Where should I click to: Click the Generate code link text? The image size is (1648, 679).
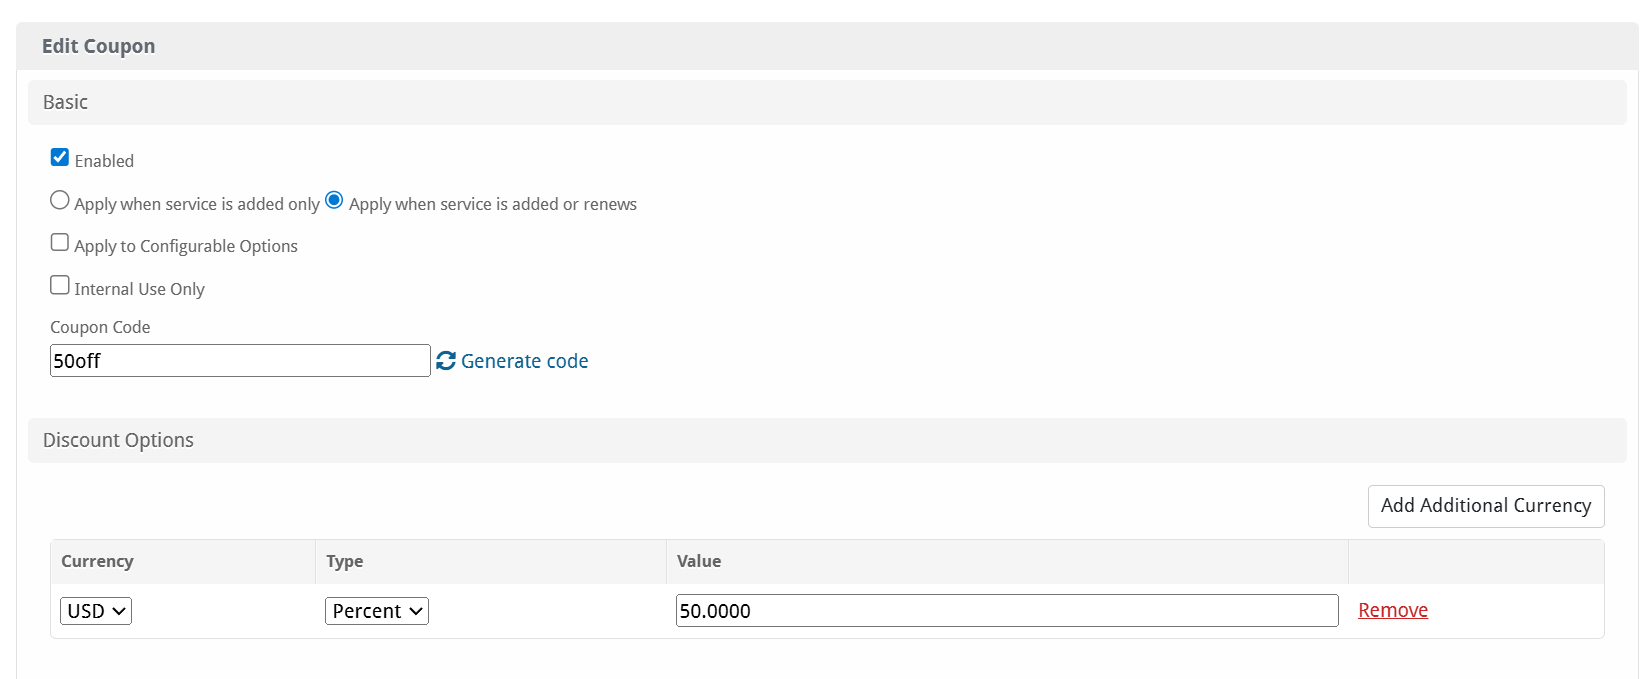pyautogui.click(x=524, y=361)
